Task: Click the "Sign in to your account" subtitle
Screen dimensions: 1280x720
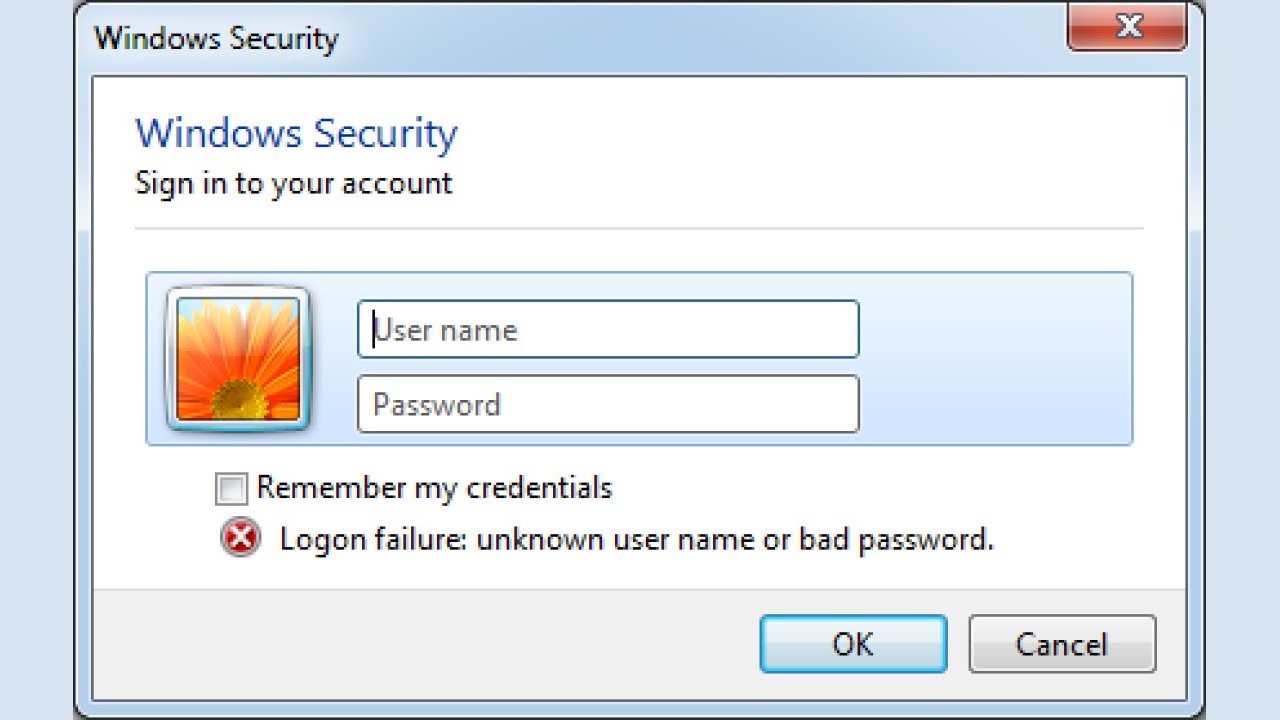Action: coord(293,183)
